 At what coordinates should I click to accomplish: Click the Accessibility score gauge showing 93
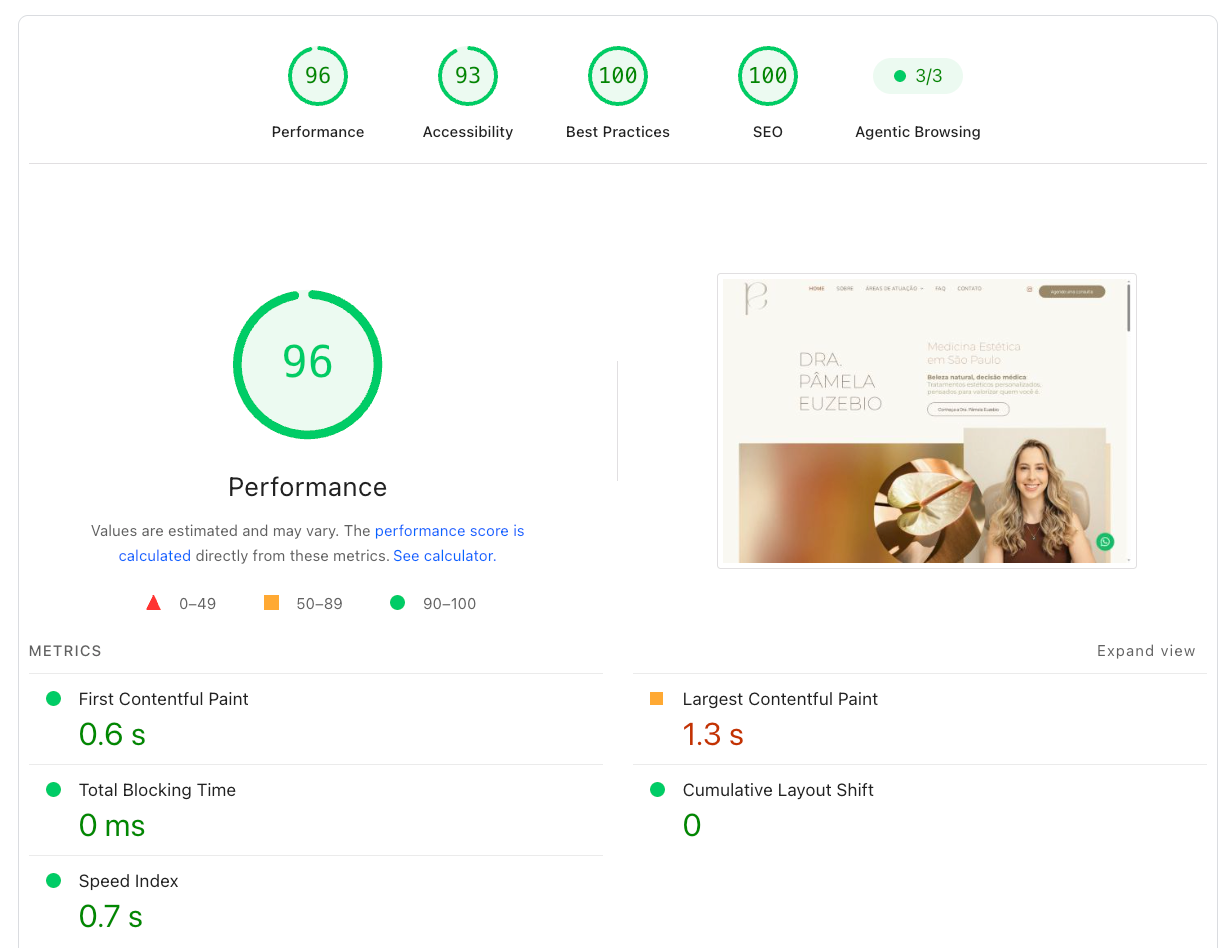[468, 76]
